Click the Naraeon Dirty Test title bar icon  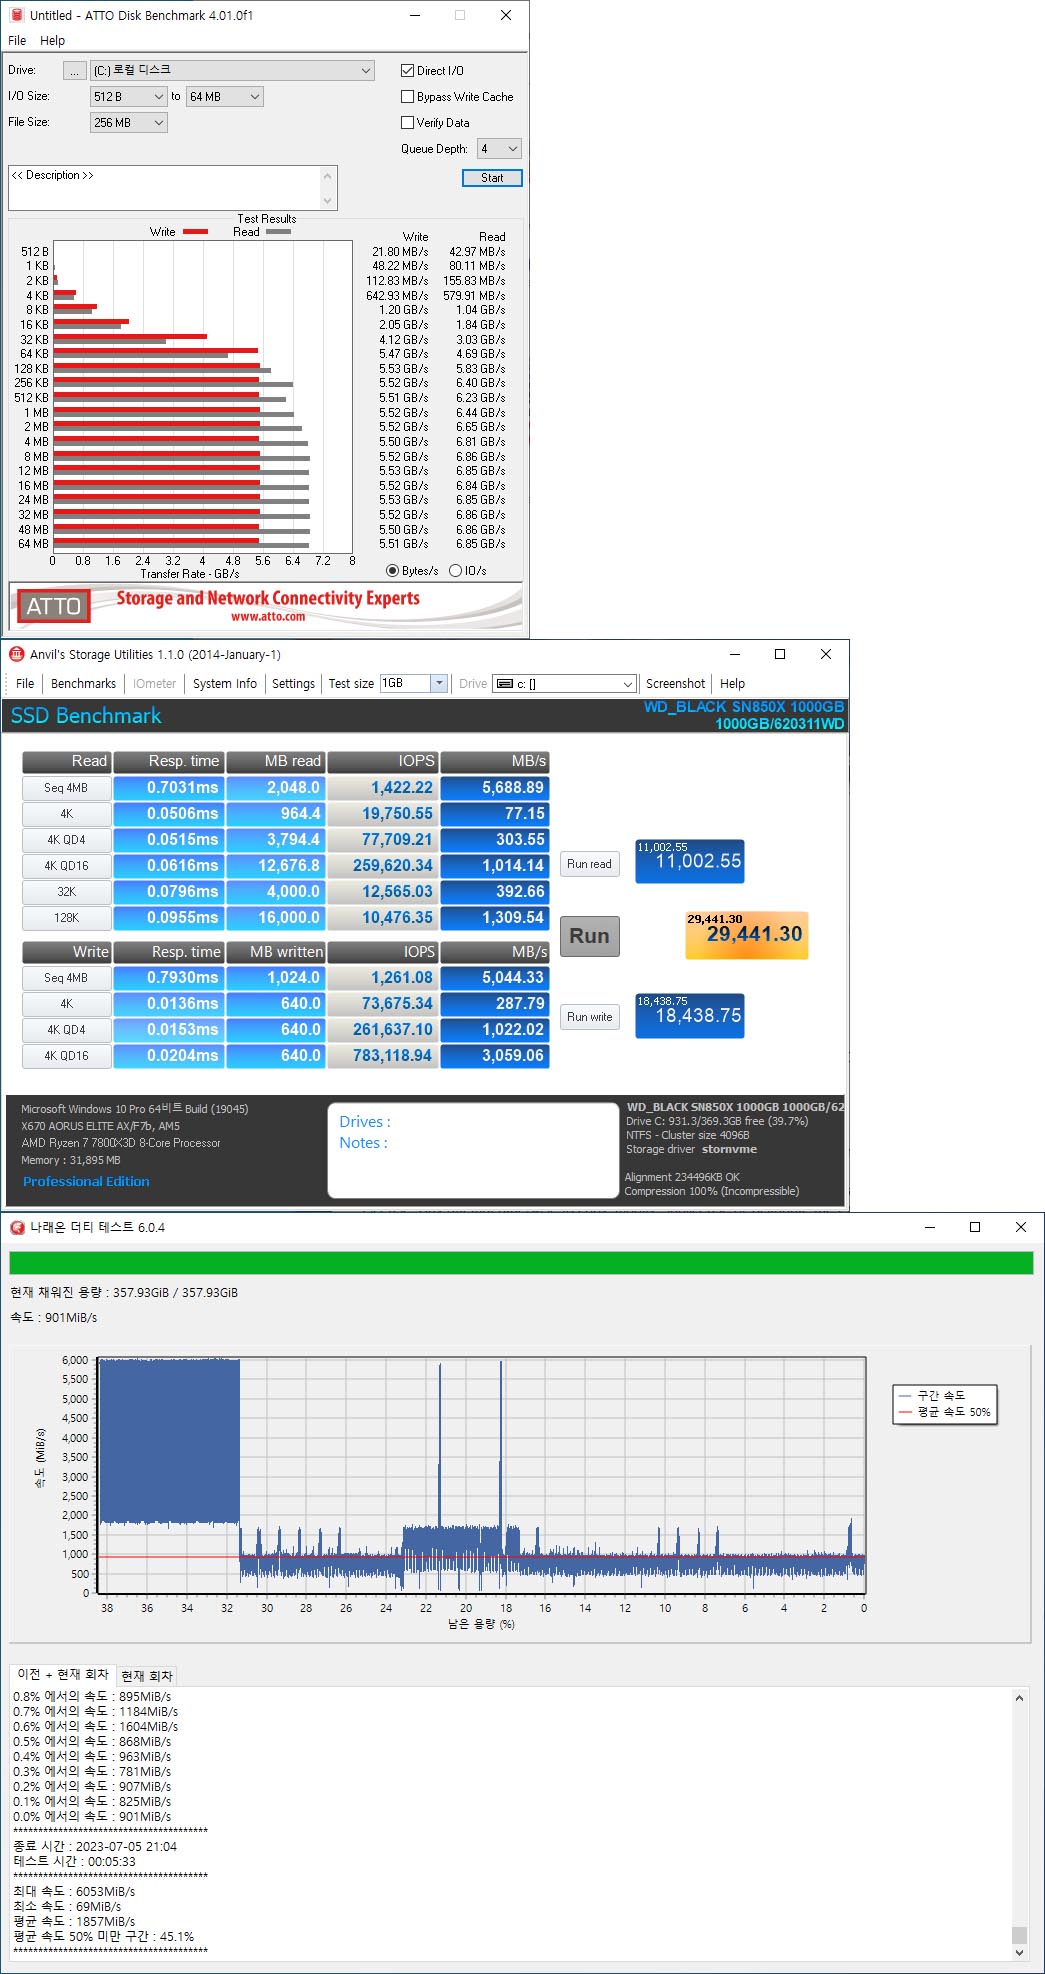[16, 1227]
